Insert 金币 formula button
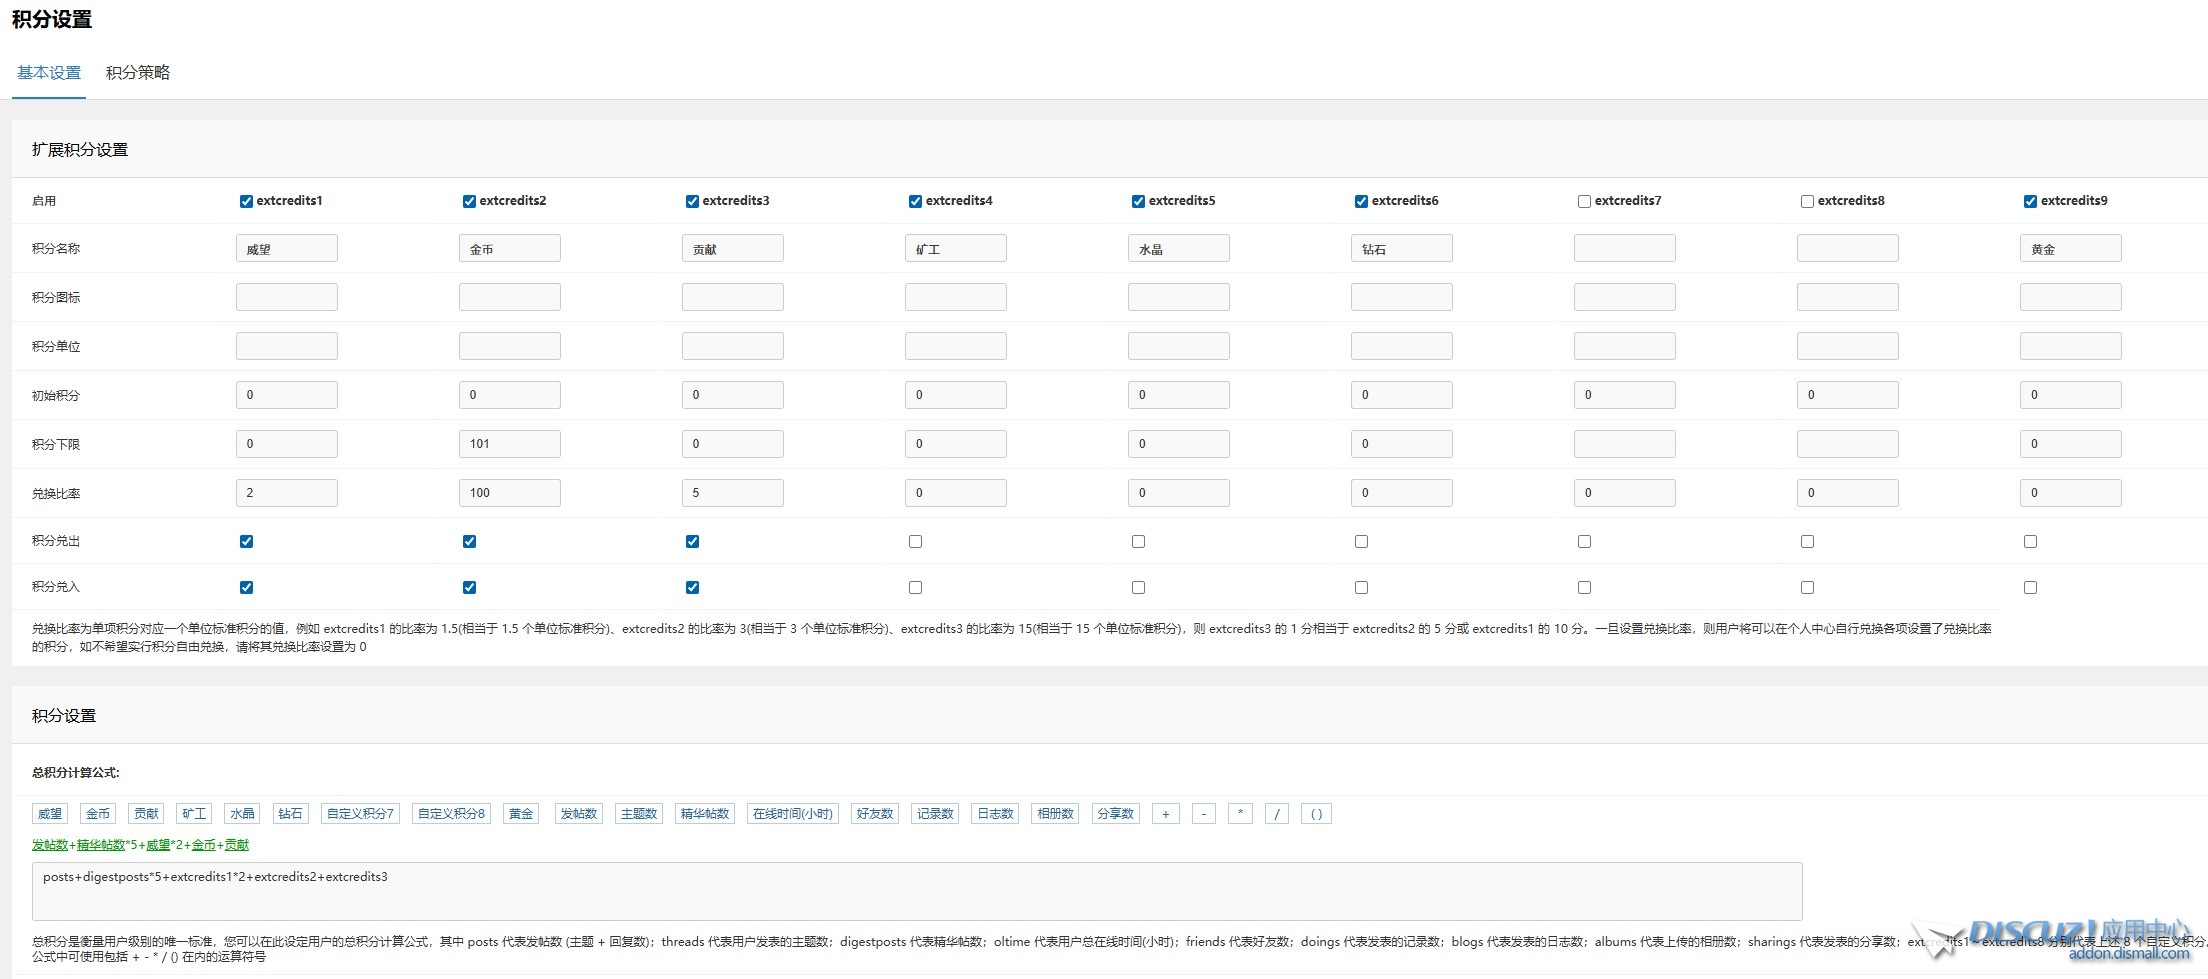The width and height of the screenshot is (2208, 979). (98, 814)
